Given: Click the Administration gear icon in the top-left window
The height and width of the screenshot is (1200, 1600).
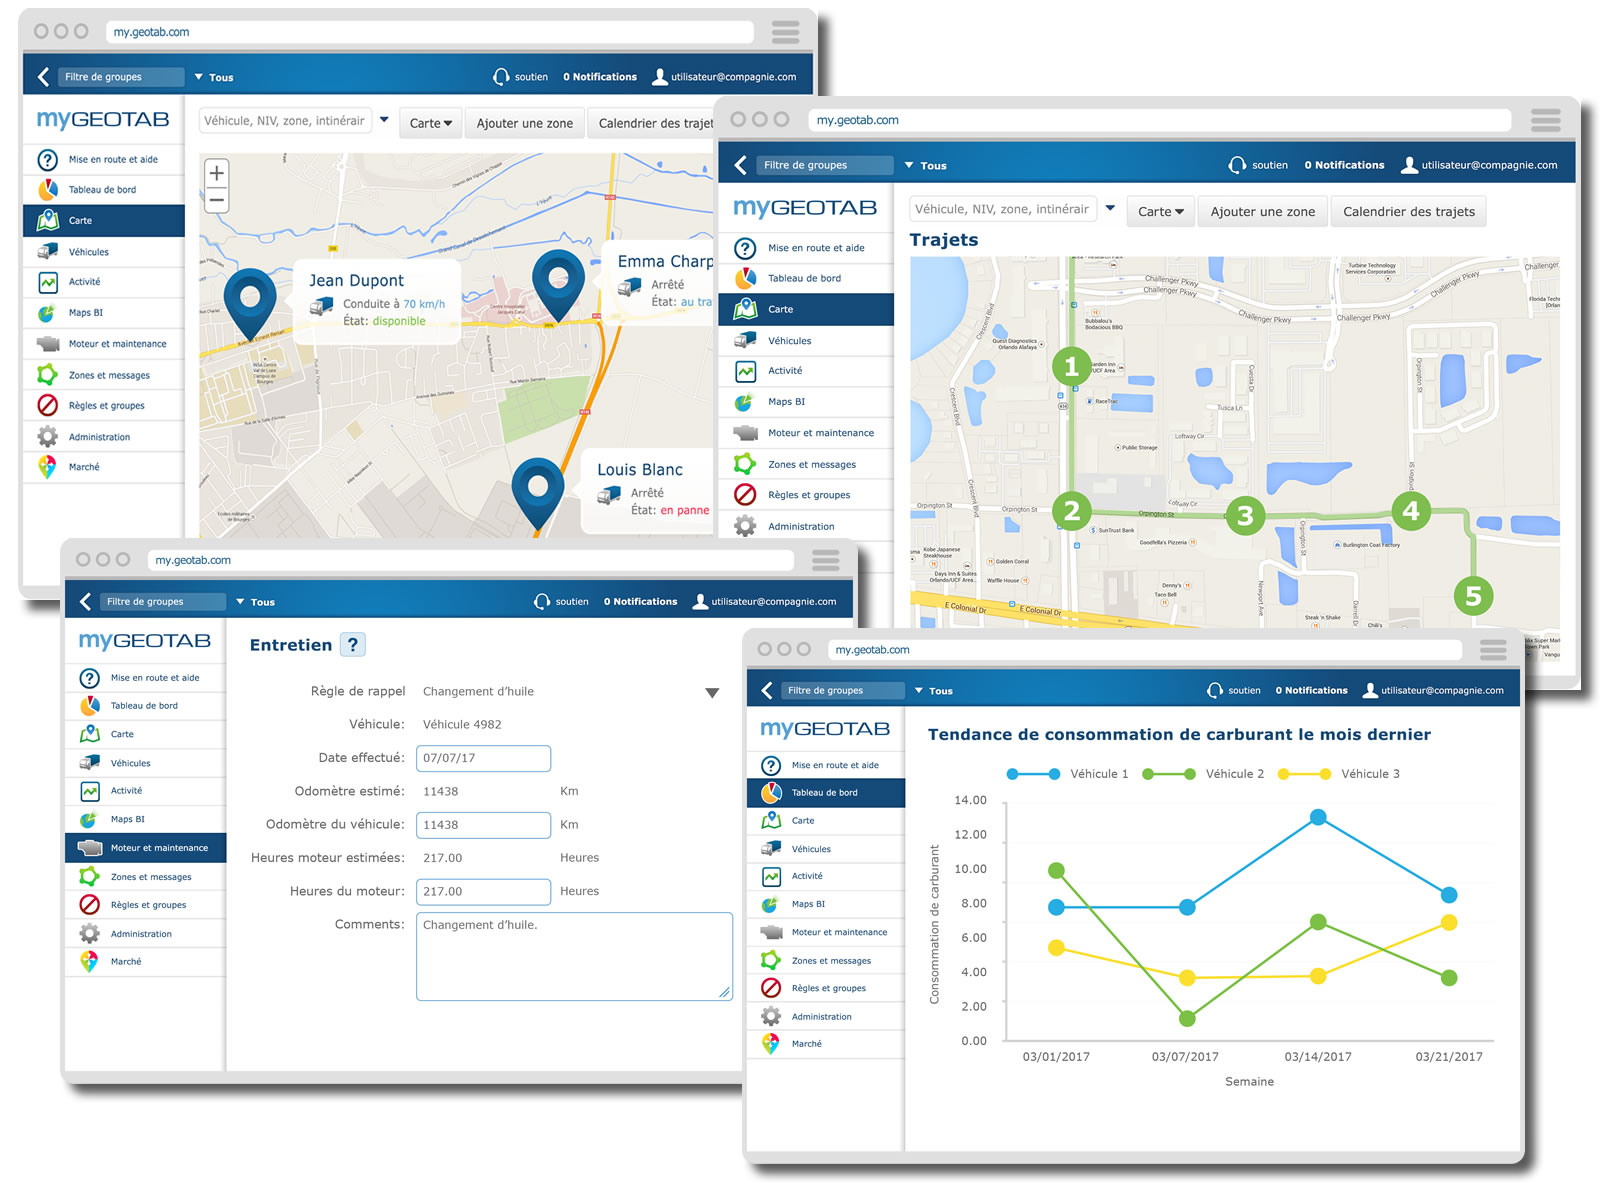Looking at the screenshot, I should 48,437.
